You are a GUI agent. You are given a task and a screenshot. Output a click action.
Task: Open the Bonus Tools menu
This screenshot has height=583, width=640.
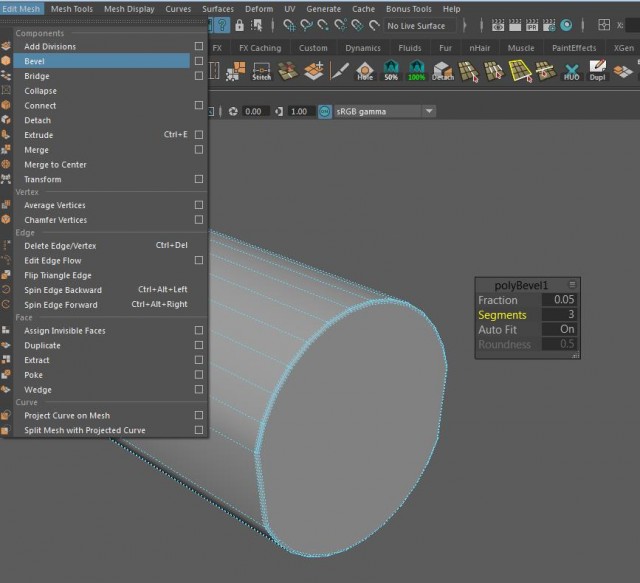[x=409, y=9]
